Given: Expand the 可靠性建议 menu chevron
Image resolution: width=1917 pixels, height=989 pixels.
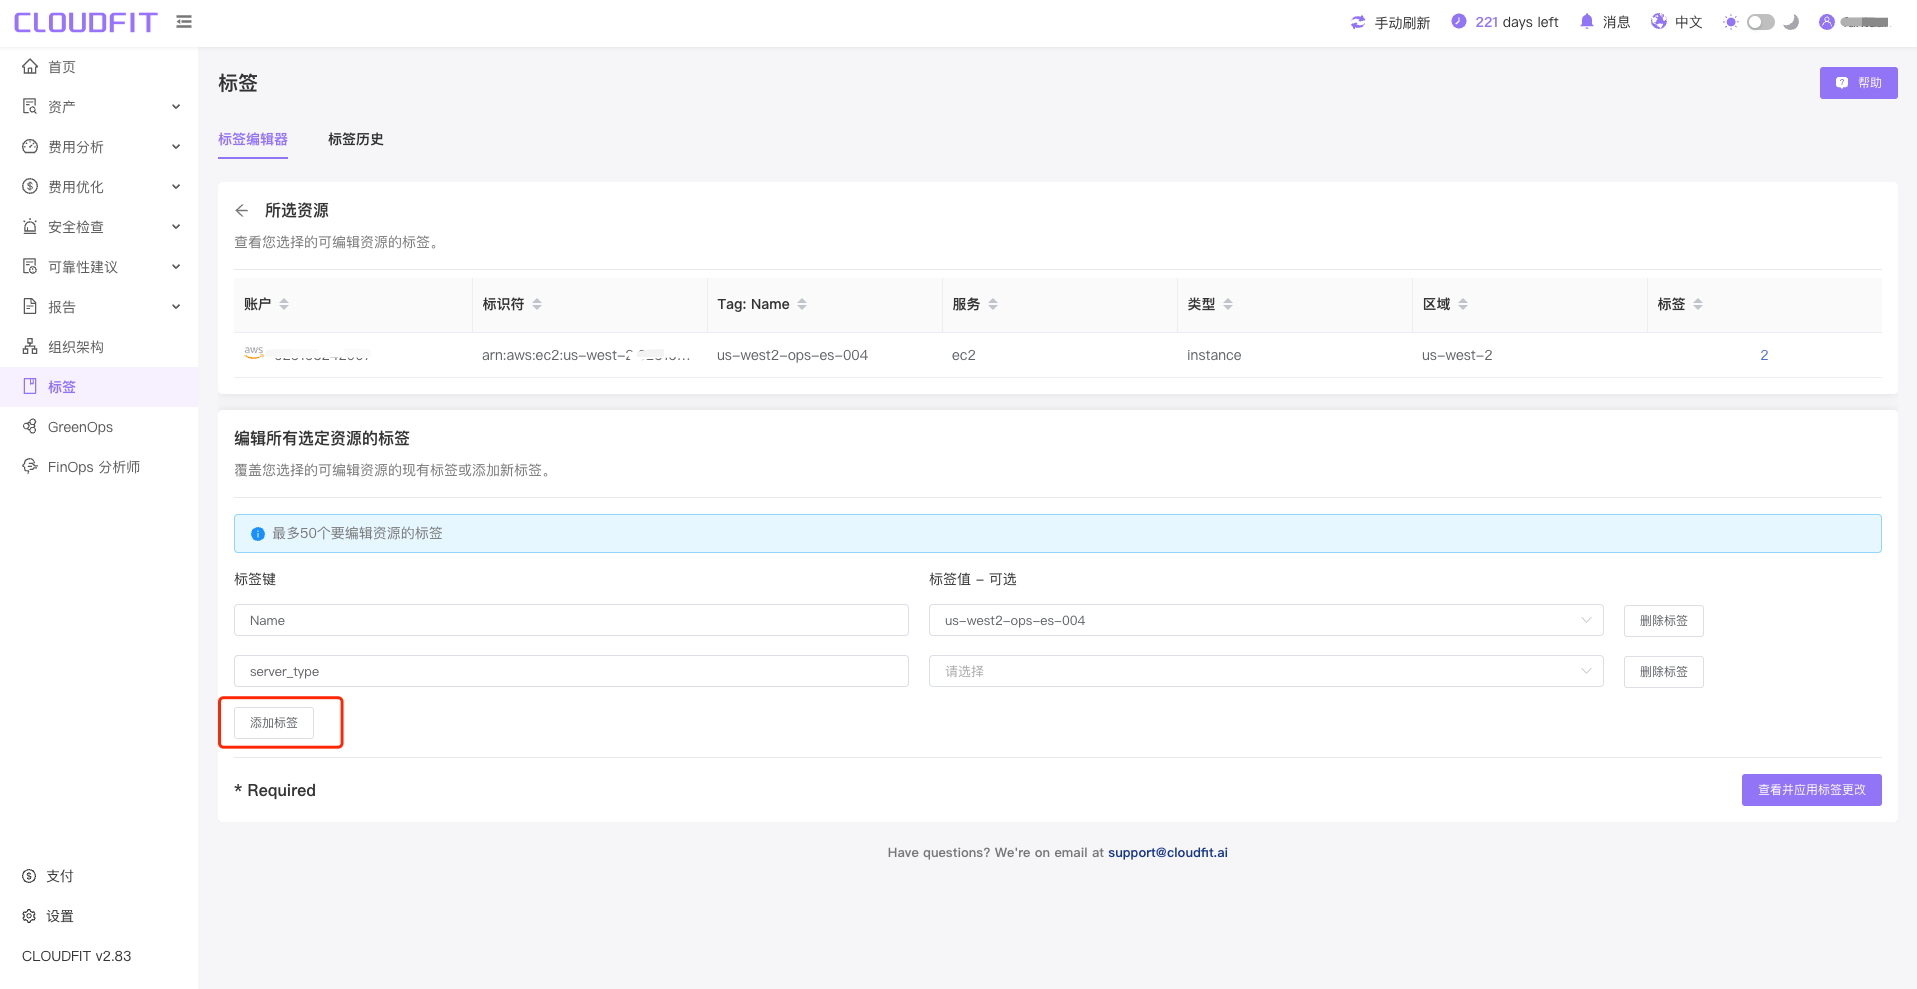Looking at the screenshot, I should coord(176,267).
